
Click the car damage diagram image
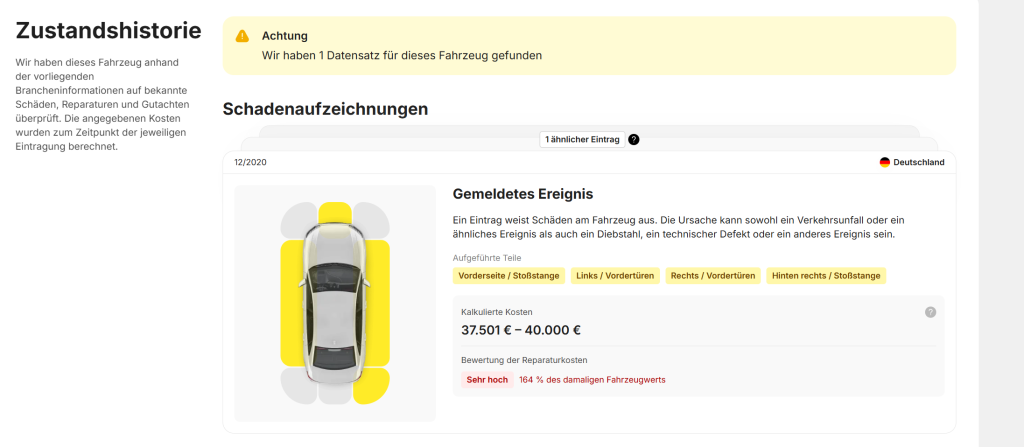335,303
